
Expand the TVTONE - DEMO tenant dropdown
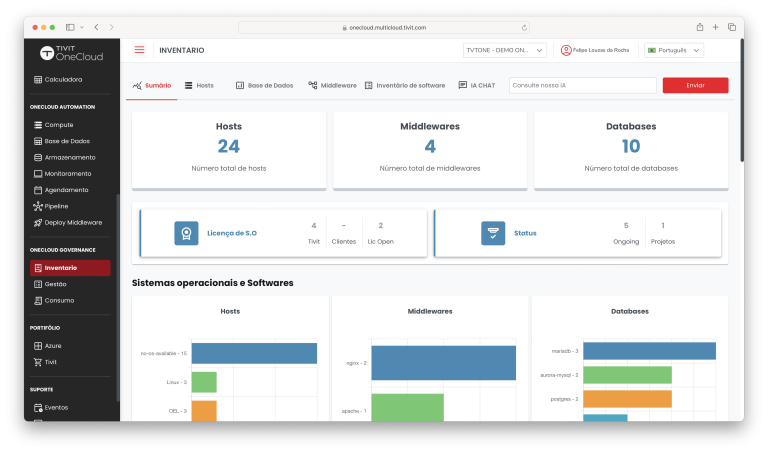click(x=504, y=50)
